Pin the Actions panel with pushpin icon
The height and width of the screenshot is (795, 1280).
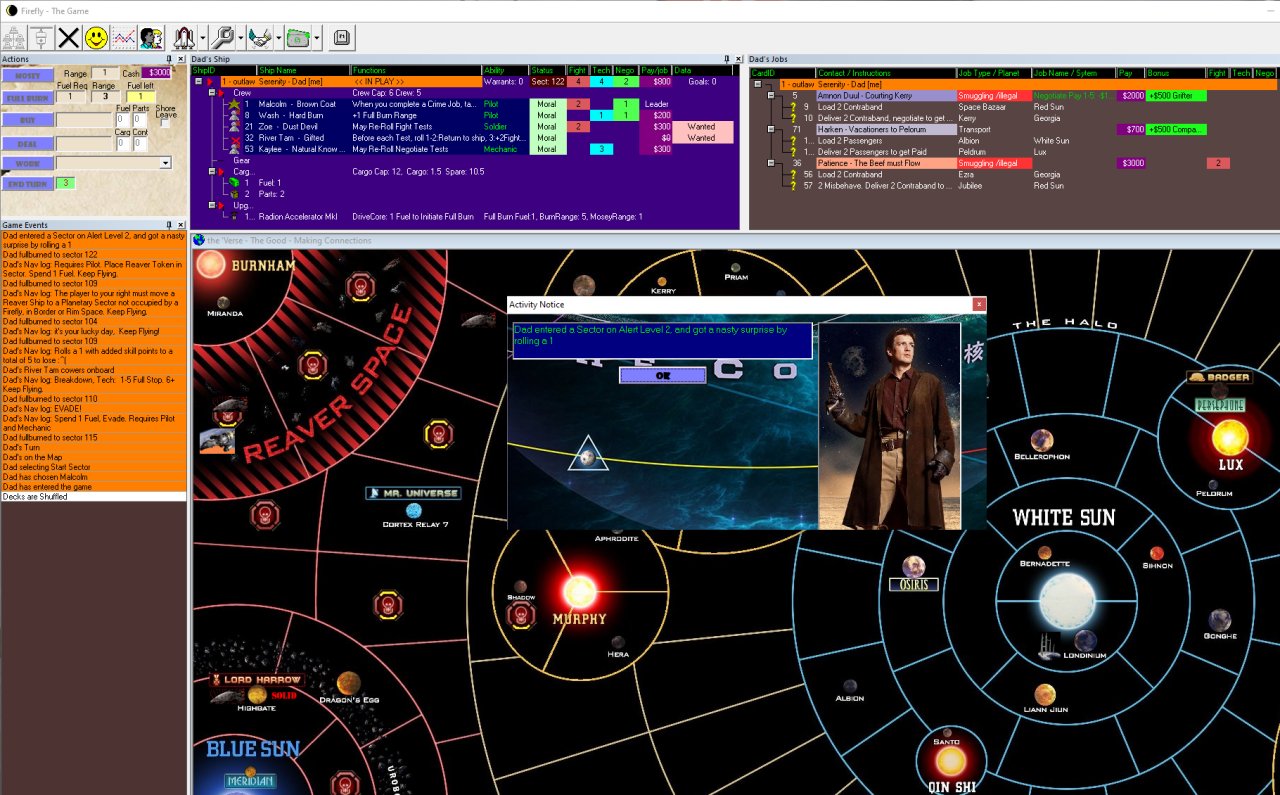click(x=169, y=60)
